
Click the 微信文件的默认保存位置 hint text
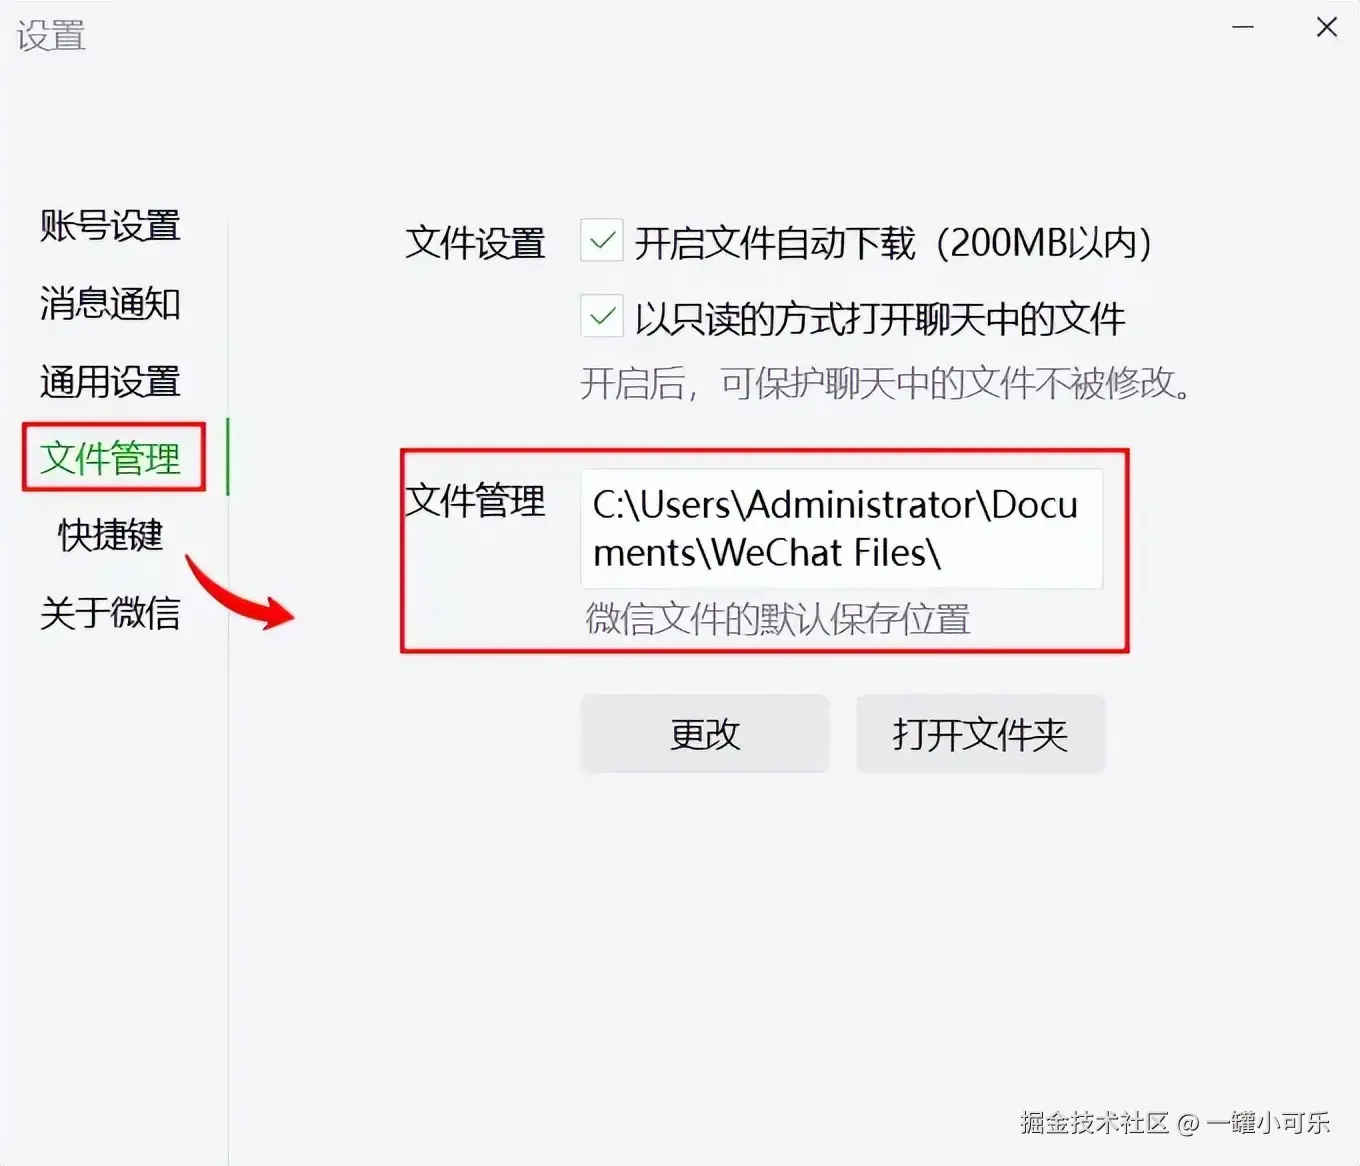(x=778, y=619)
